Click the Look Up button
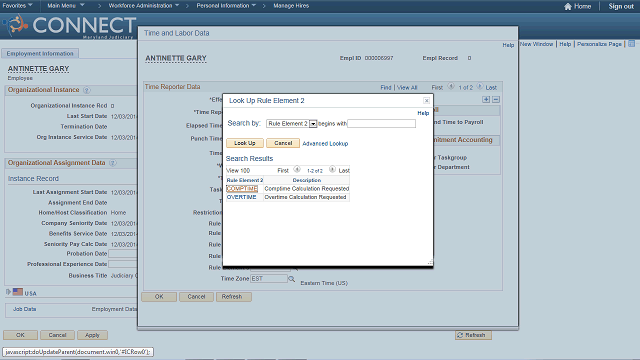 244,143
